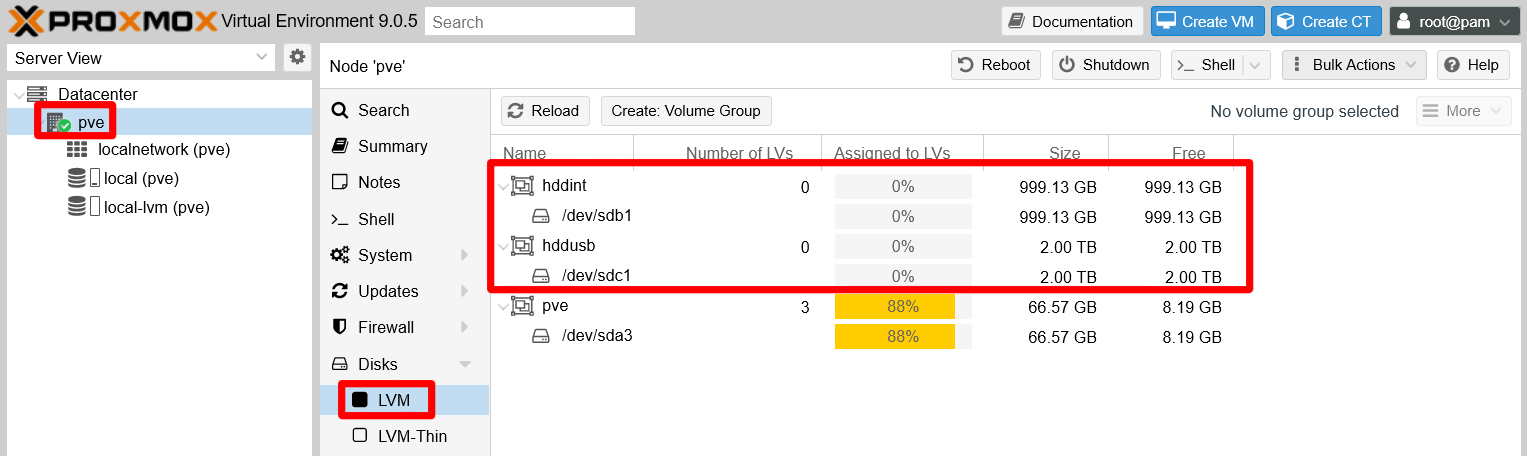Open the LVM-Thin menu entry
1527x456 pixels.
404,436
